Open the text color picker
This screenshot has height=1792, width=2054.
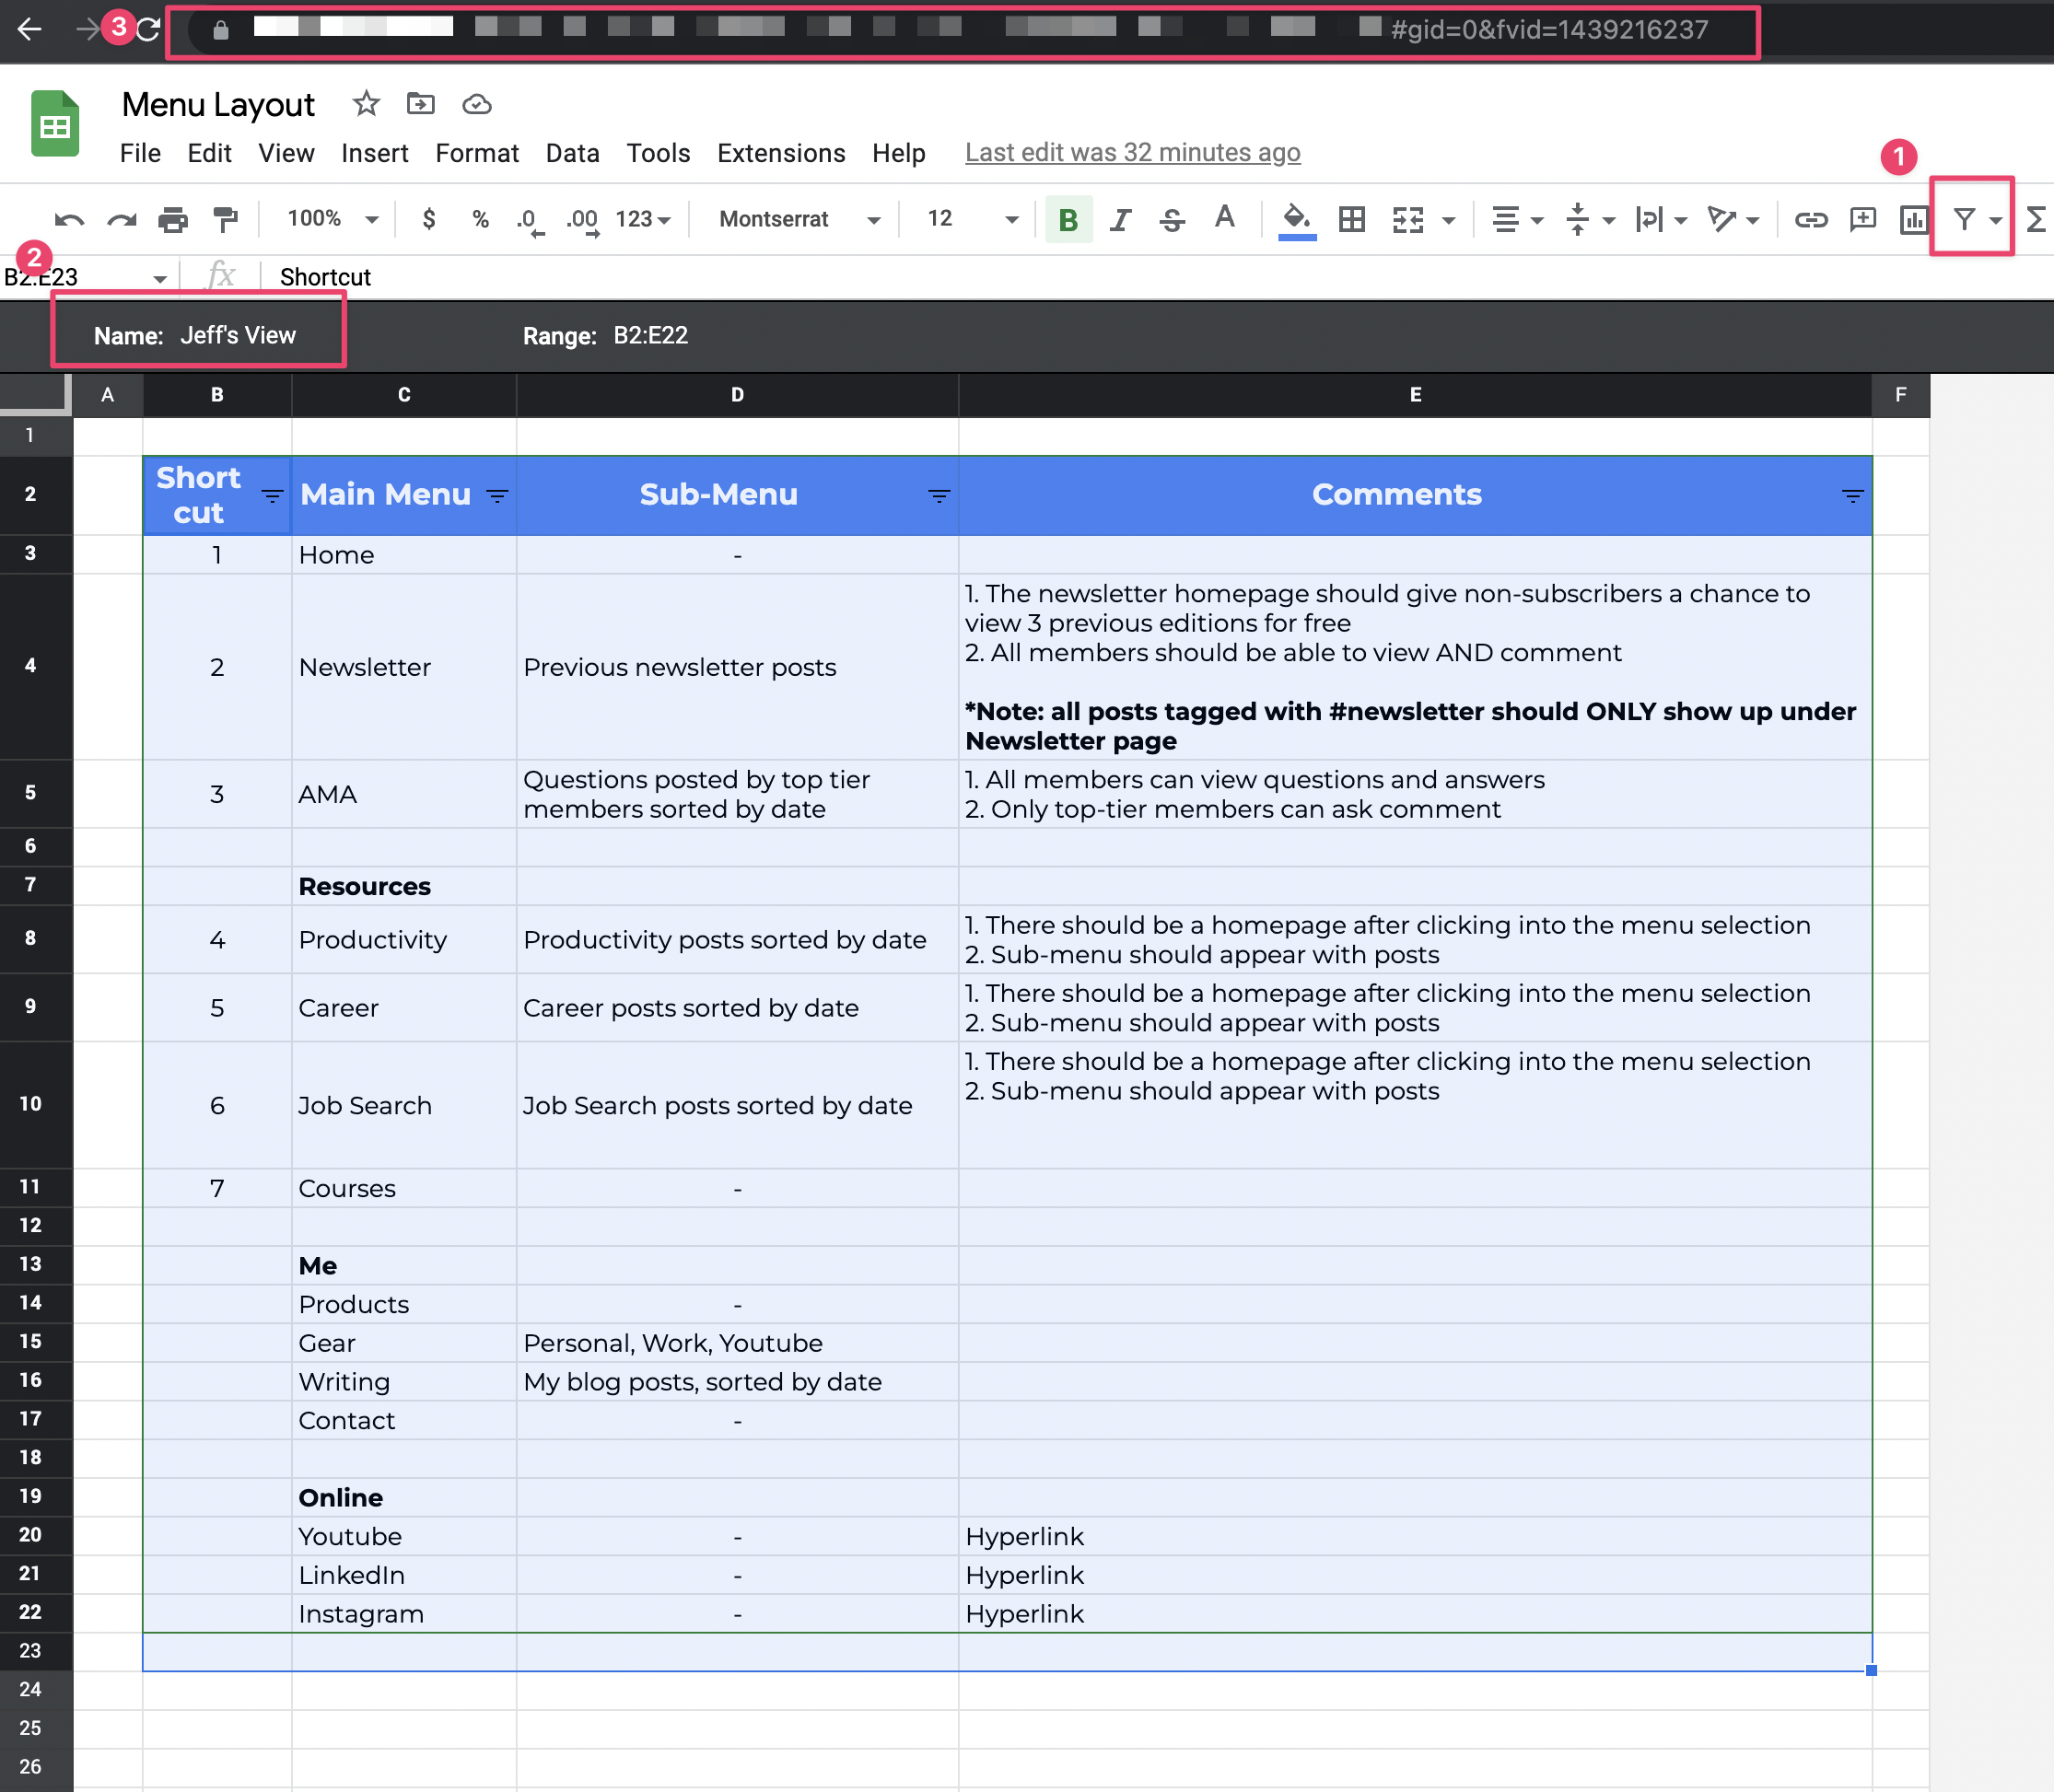(x=1224, y=218)
